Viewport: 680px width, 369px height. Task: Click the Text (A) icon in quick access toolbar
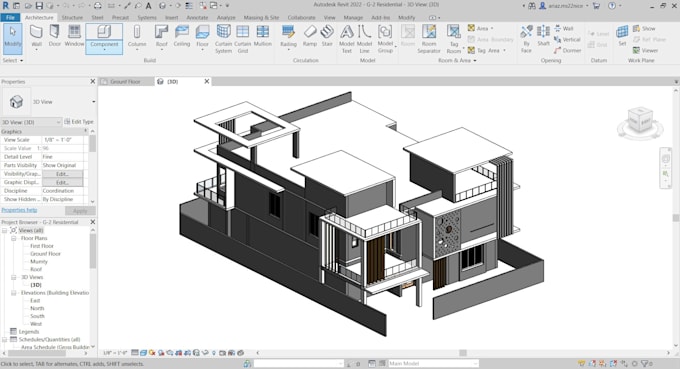[148, 6]
